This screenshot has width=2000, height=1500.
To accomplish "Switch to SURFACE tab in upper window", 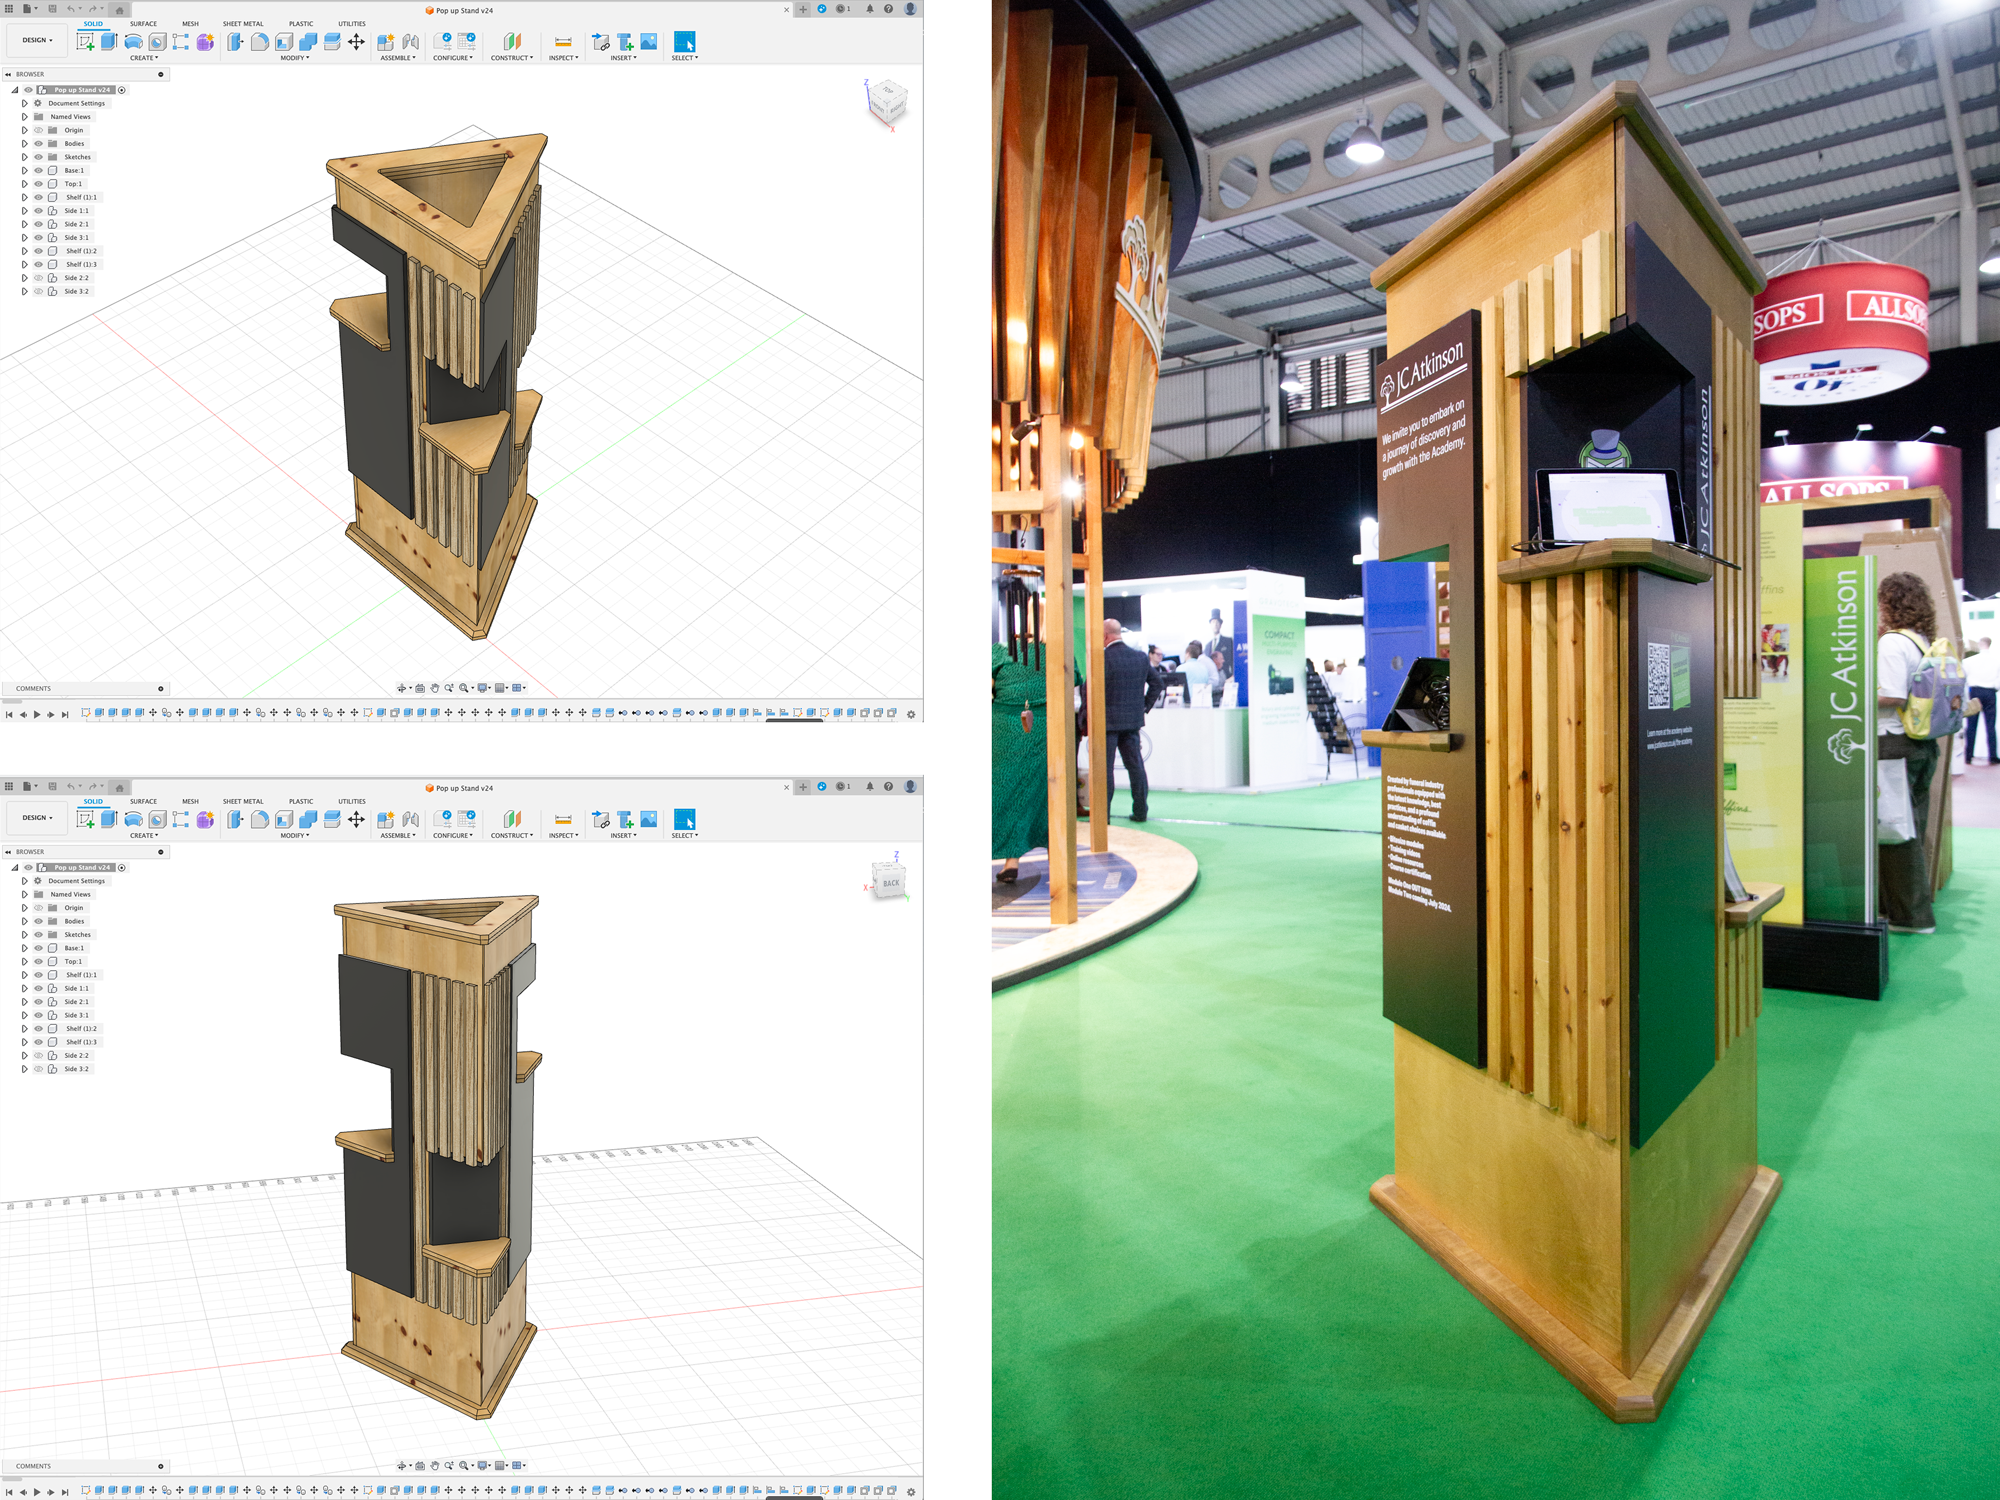I will point(143,24).
